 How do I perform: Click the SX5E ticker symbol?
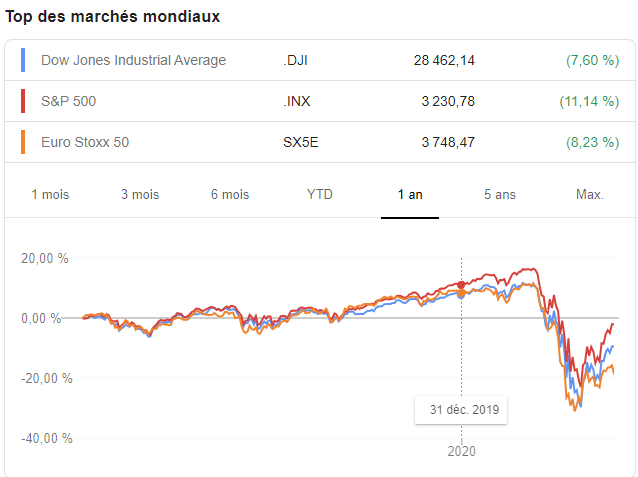[301, 142]
